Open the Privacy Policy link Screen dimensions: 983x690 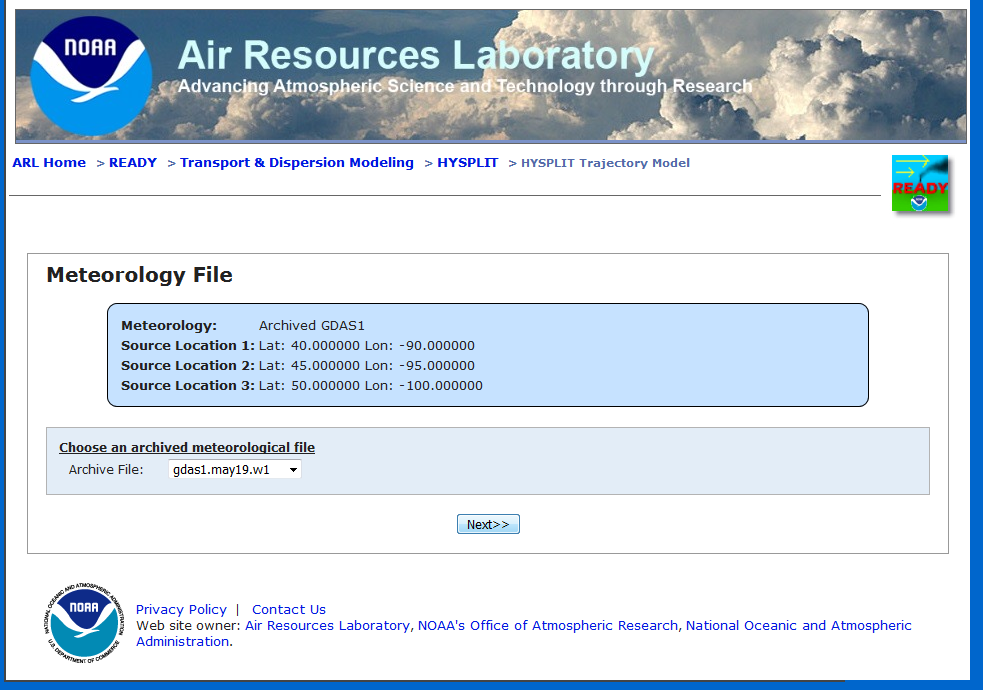coord(181,609)
